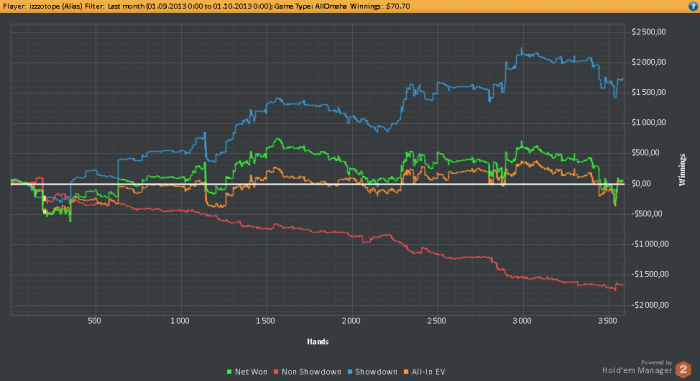
Task: Select the 'Non Showdown' legend label
Action: [311, 372]
